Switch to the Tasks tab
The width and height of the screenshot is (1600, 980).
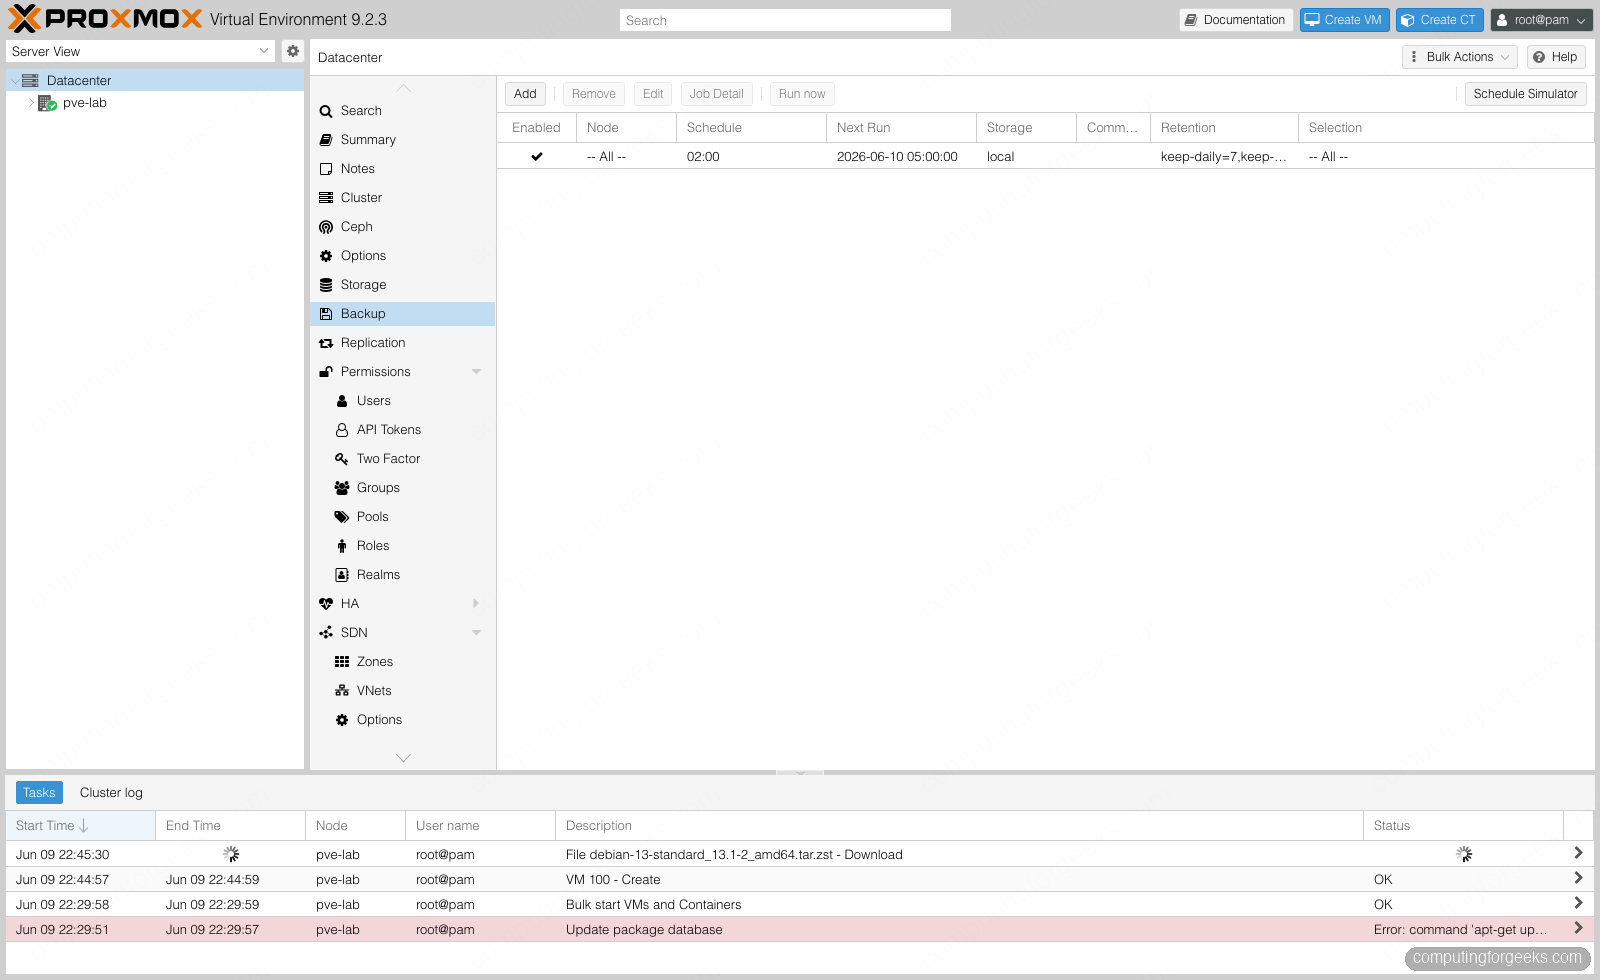[39, 793]
